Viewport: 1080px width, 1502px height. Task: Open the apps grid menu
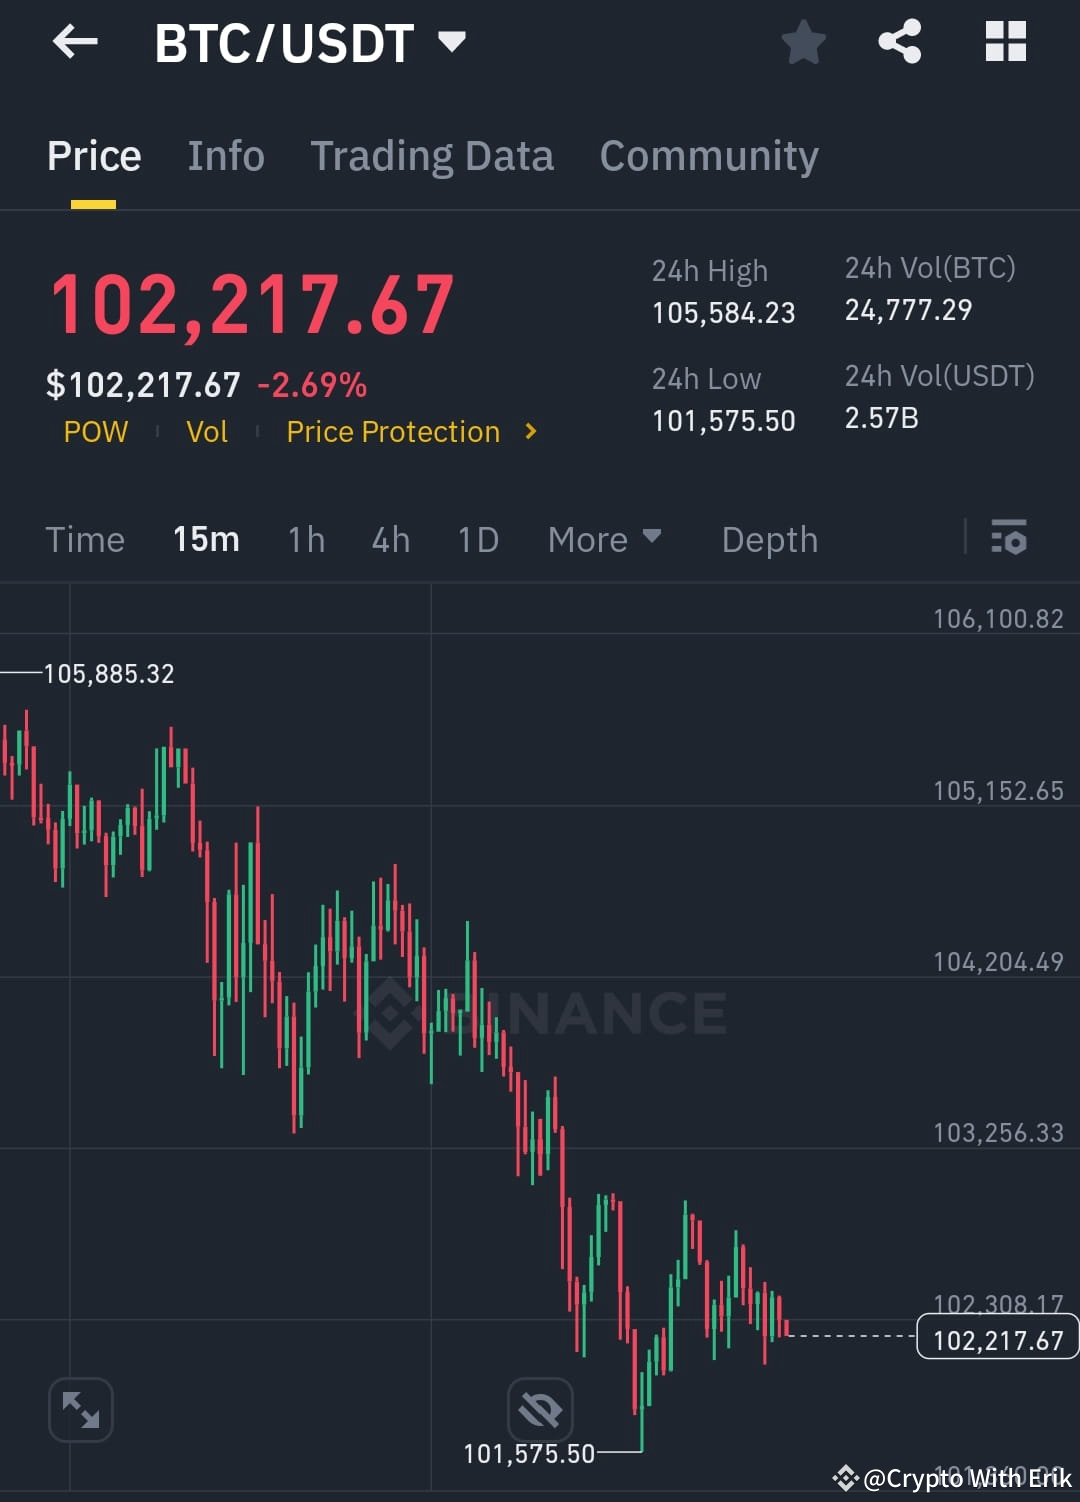coord(1005,42)
